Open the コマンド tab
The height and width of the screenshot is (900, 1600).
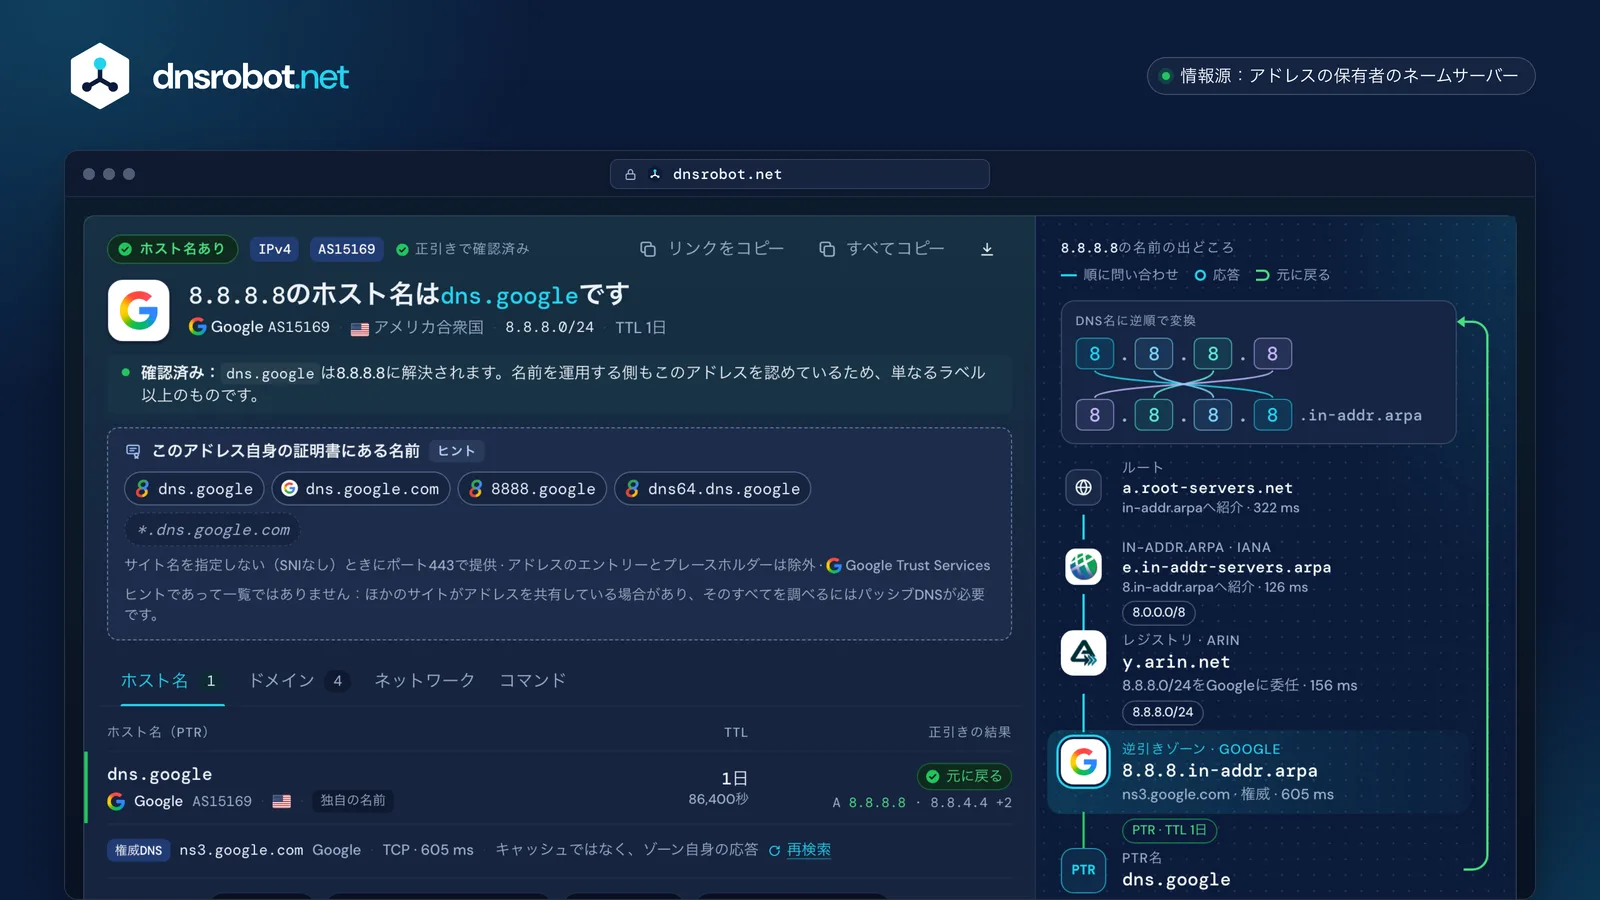[533, 681]
